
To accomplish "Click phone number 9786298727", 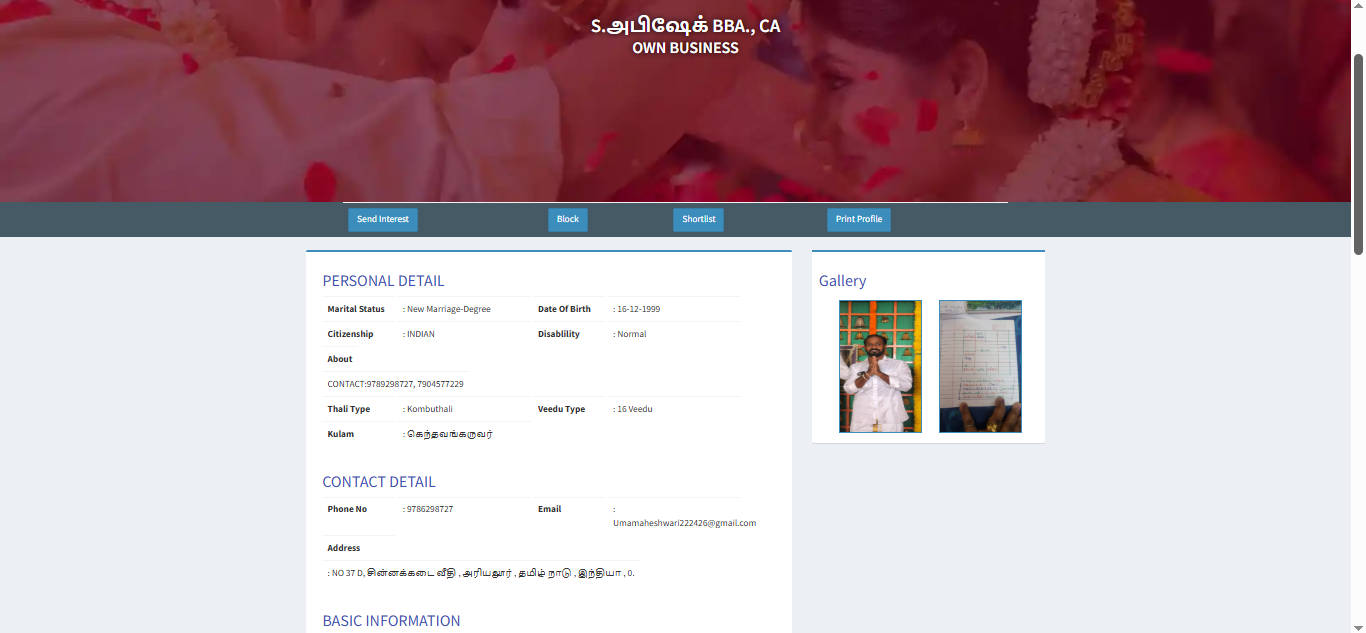I will point(430,509).
